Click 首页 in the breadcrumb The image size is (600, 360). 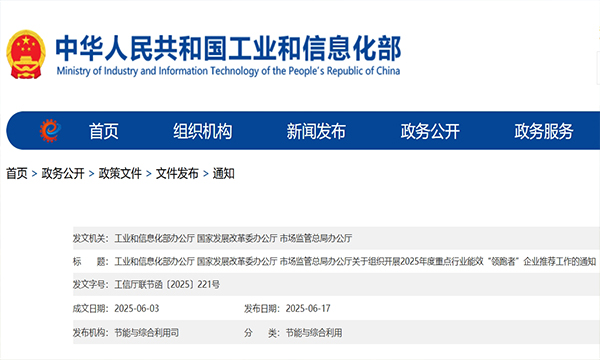17,173
